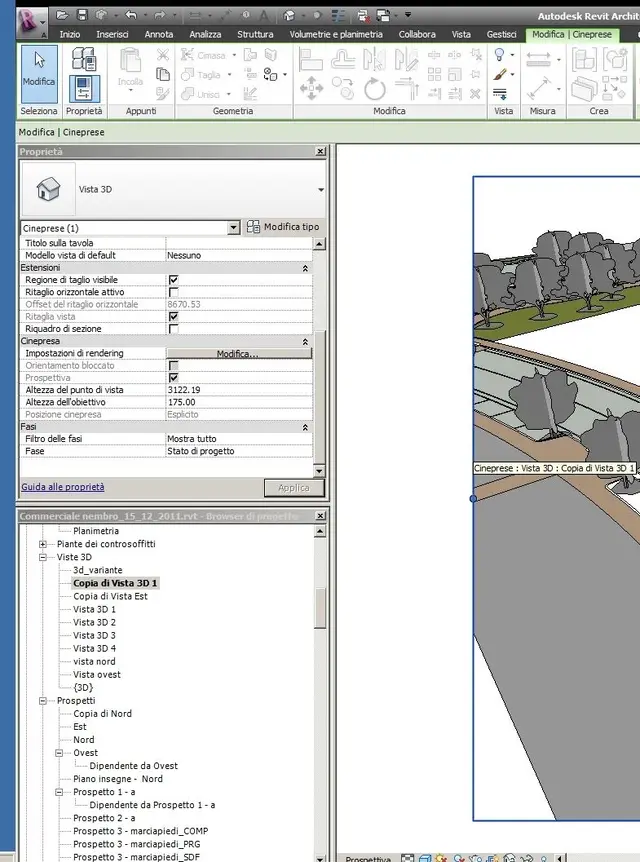Open the Cineprese (1) filter combo box
This screenshot has width=640, height=862.
tap(130, 228)
